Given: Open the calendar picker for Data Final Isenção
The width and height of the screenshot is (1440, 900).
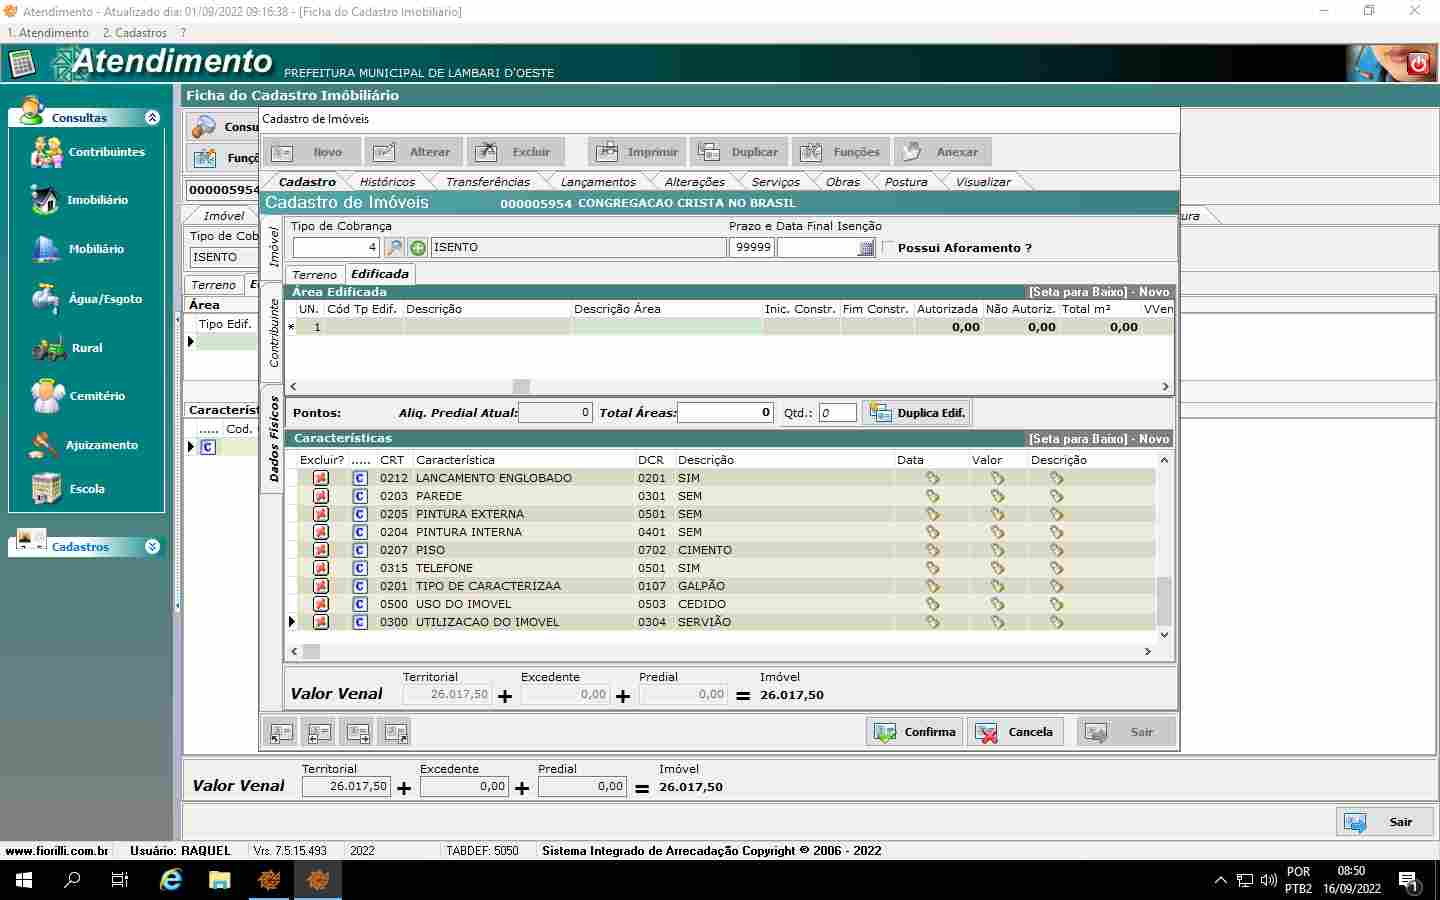Looking at the screenshot, I should tap(866, 248).
